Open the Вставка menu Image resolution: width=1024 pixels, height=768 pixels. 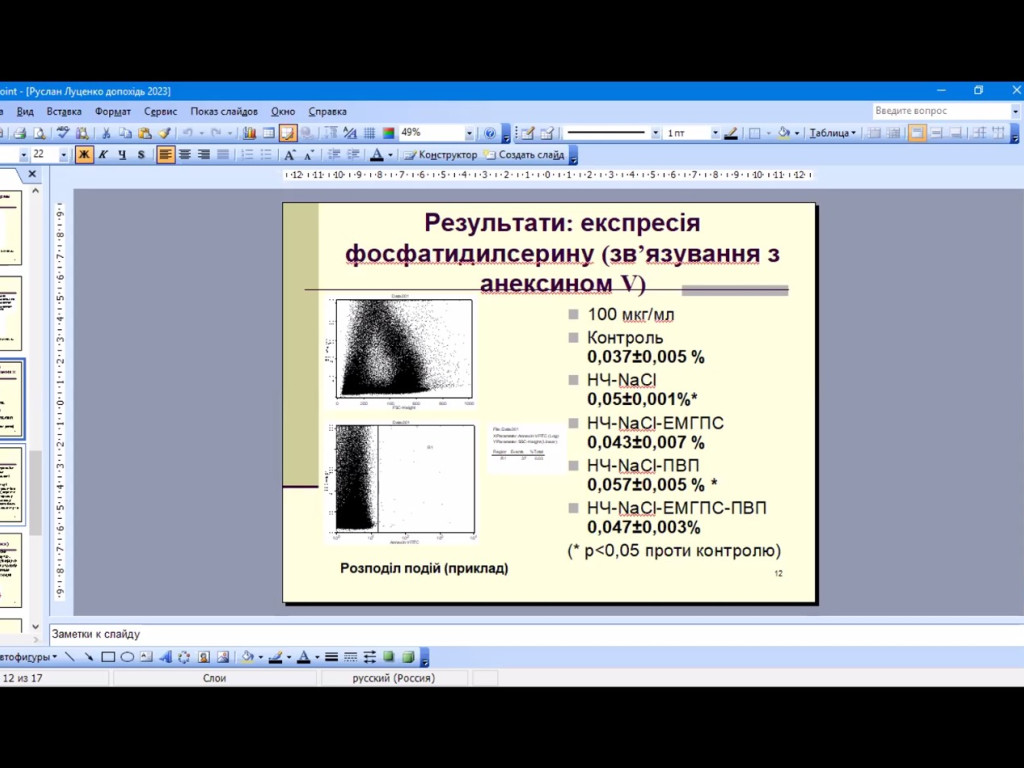click(x=64, y=111)
